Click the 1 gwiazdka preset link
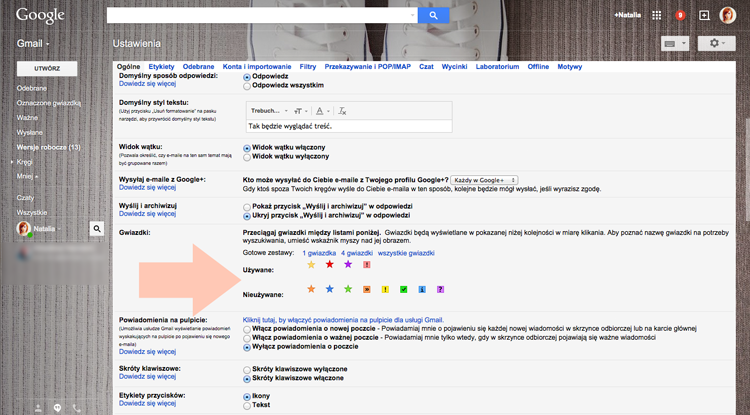The width and height of the screenshot is (750, 415). 319,253
